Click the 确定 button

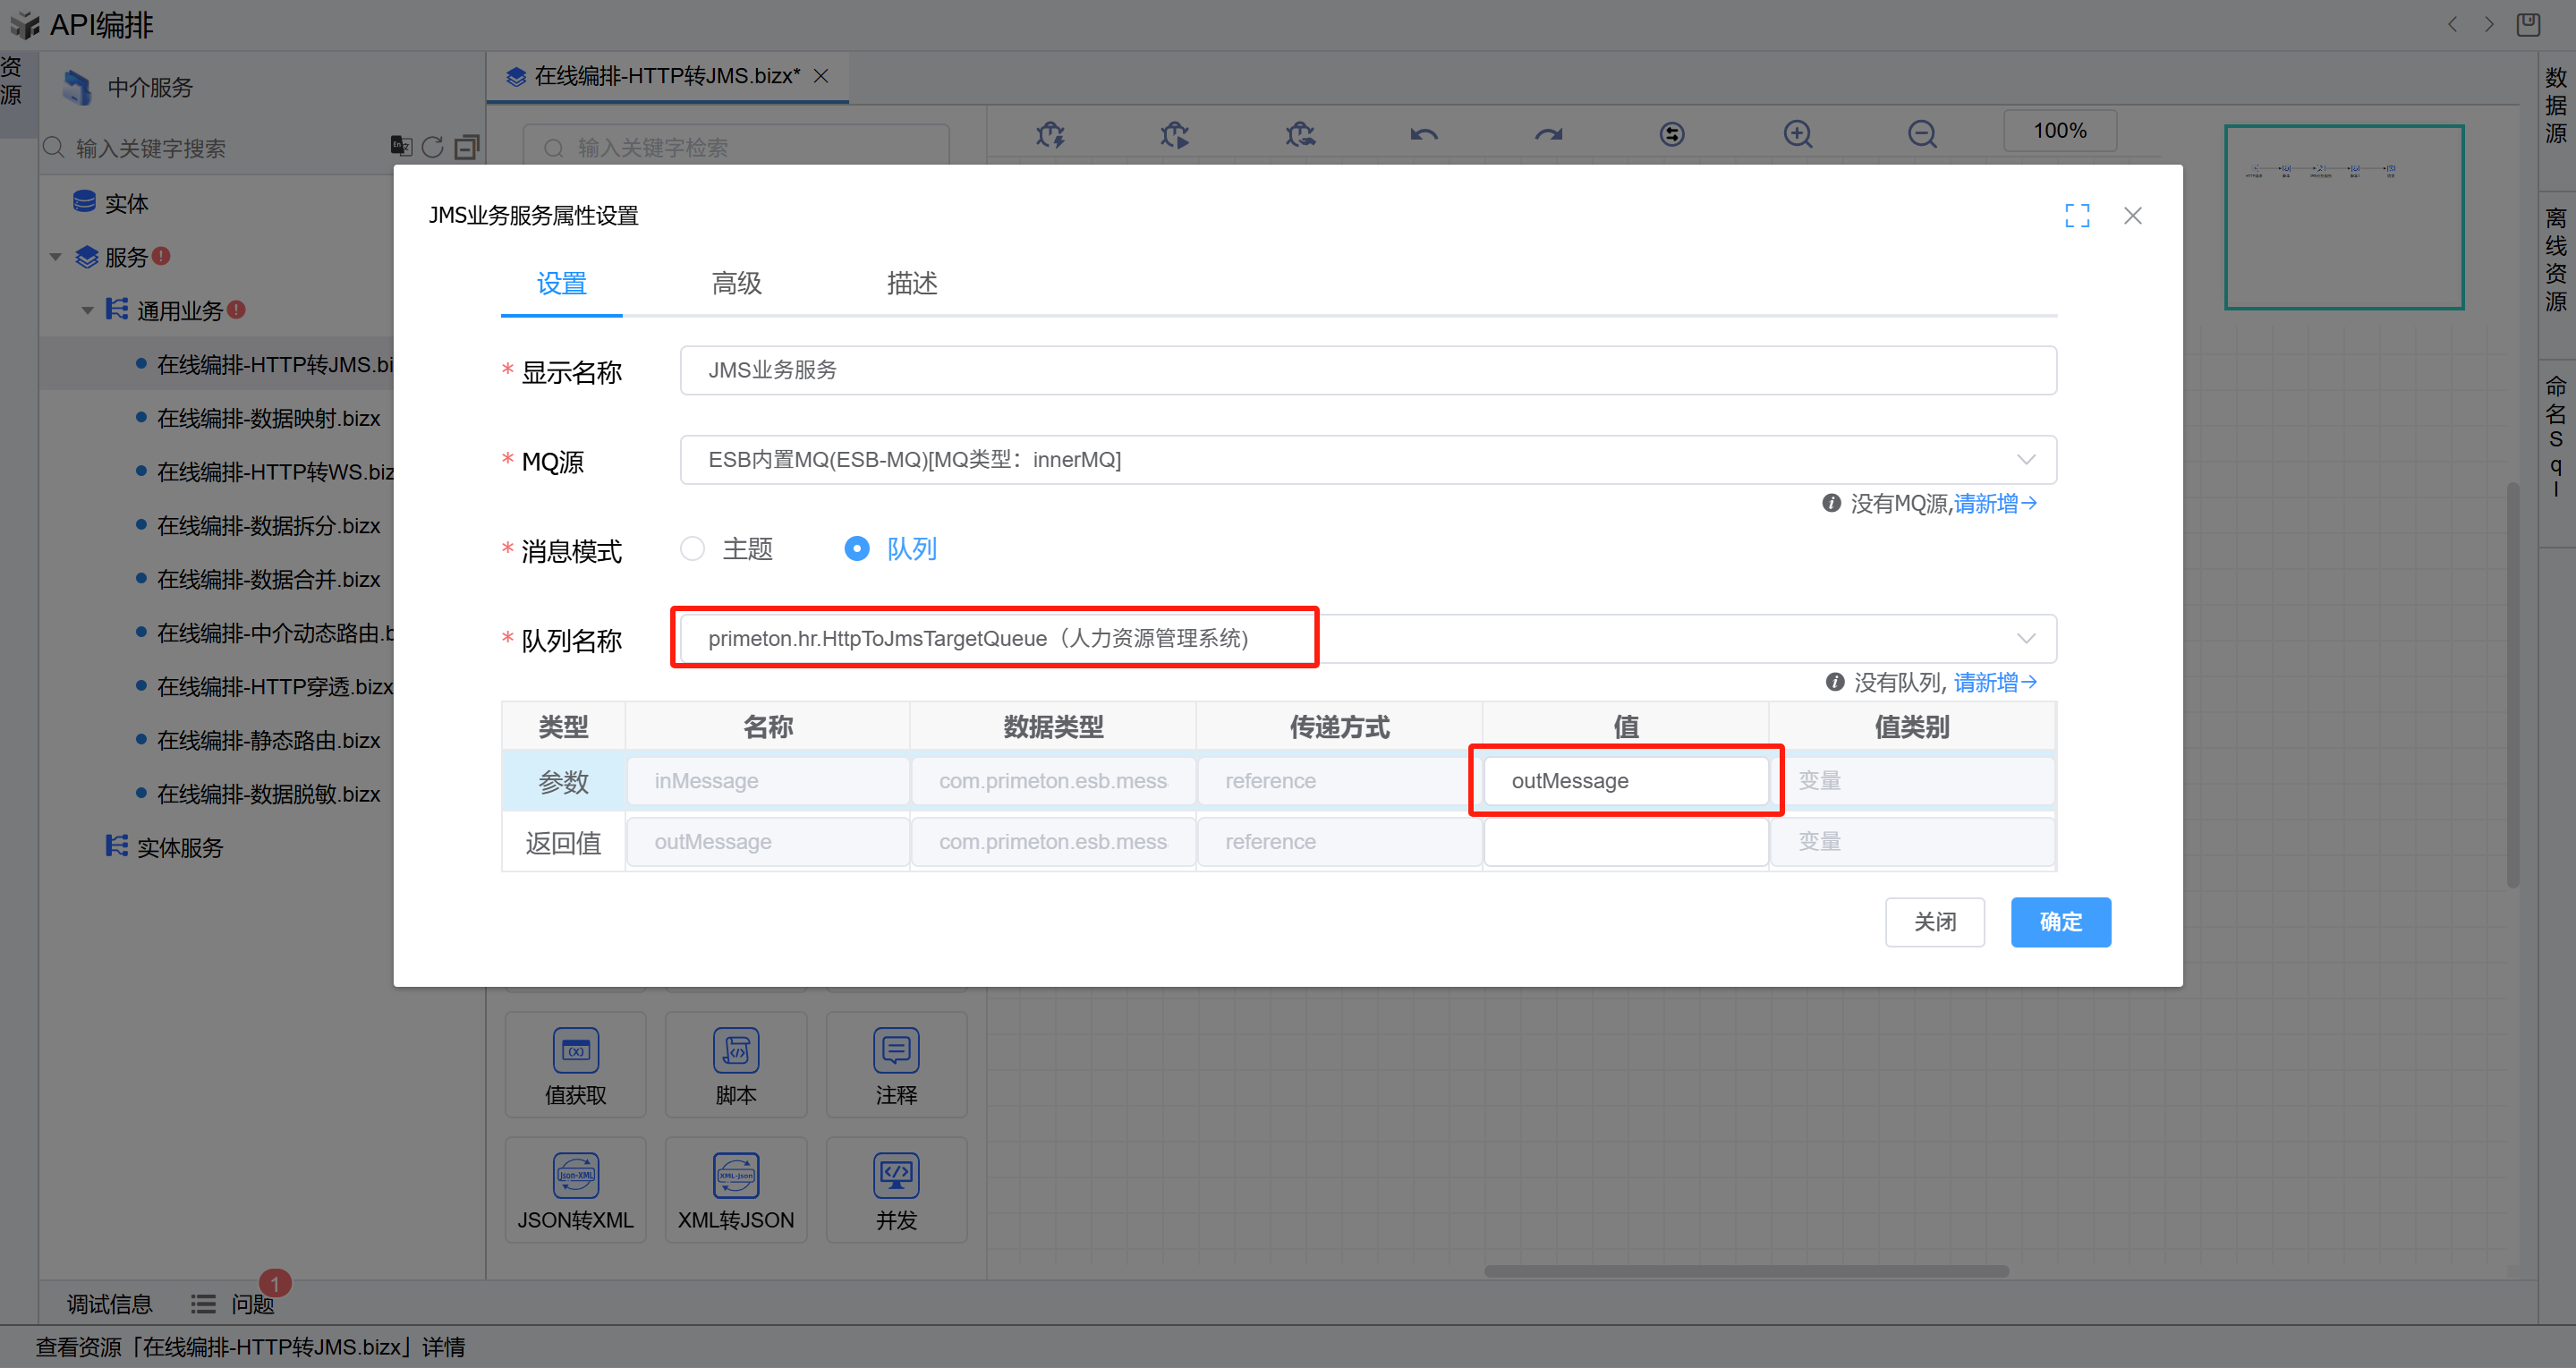(x=2060, y=922)
